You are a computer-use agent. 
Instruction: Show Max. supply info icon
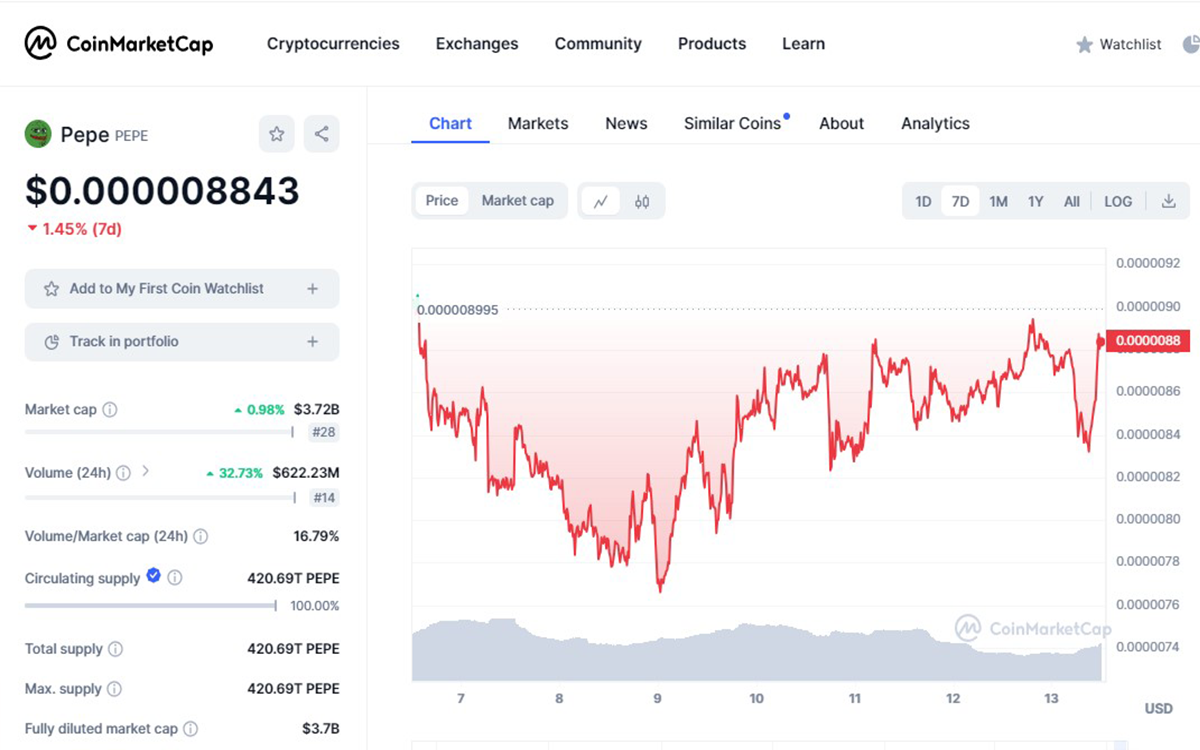tap(114, 689)
